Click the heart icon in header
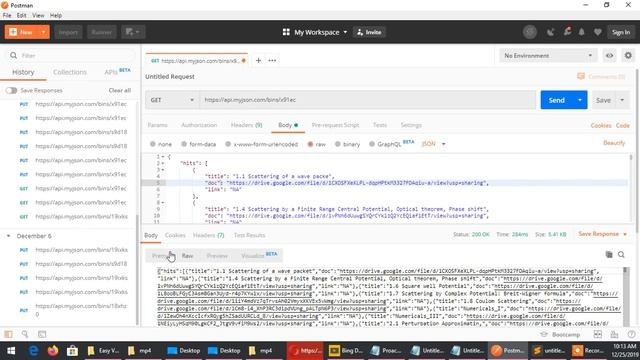Viewport: 640px width, 360px height. (598, 32)
